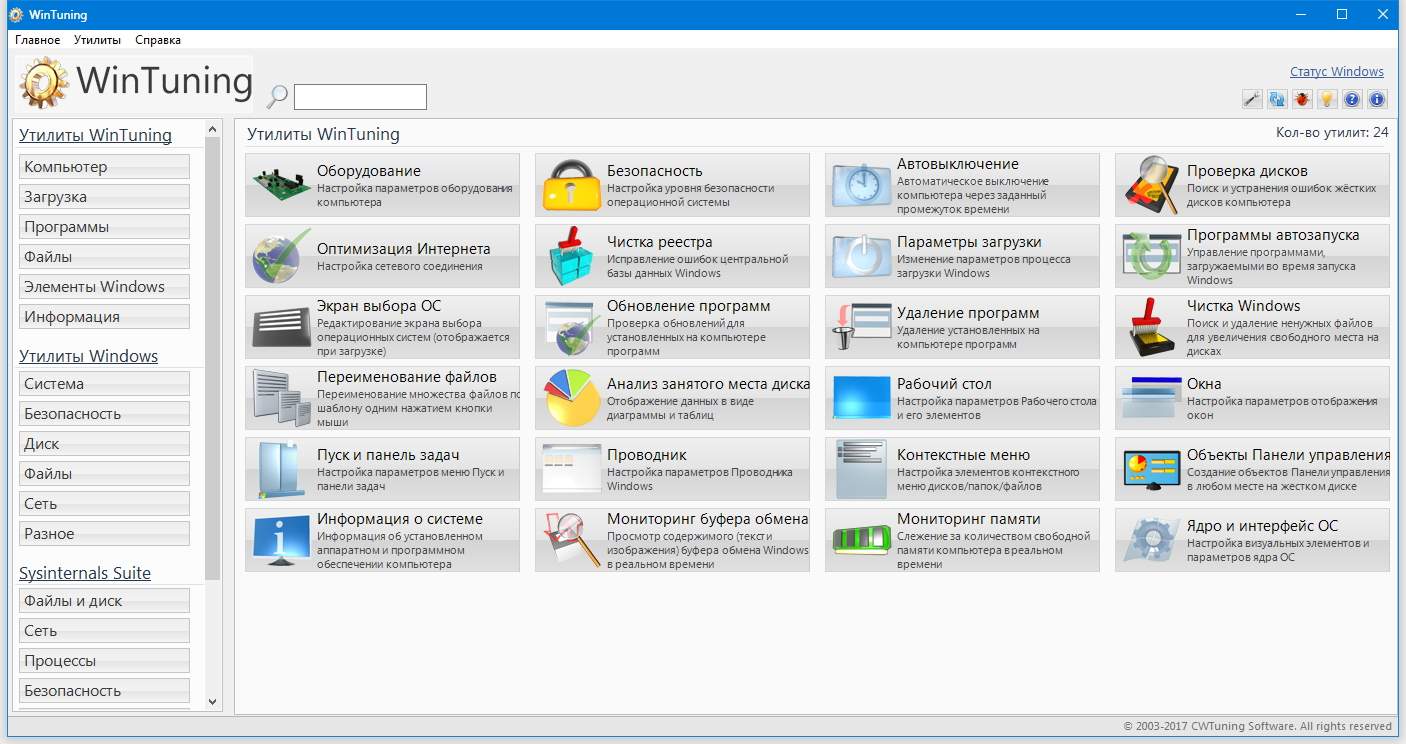1406x744 pixels.
Task: Open the Главное menu
Action: pyautogui.click(x=37, y=40)
